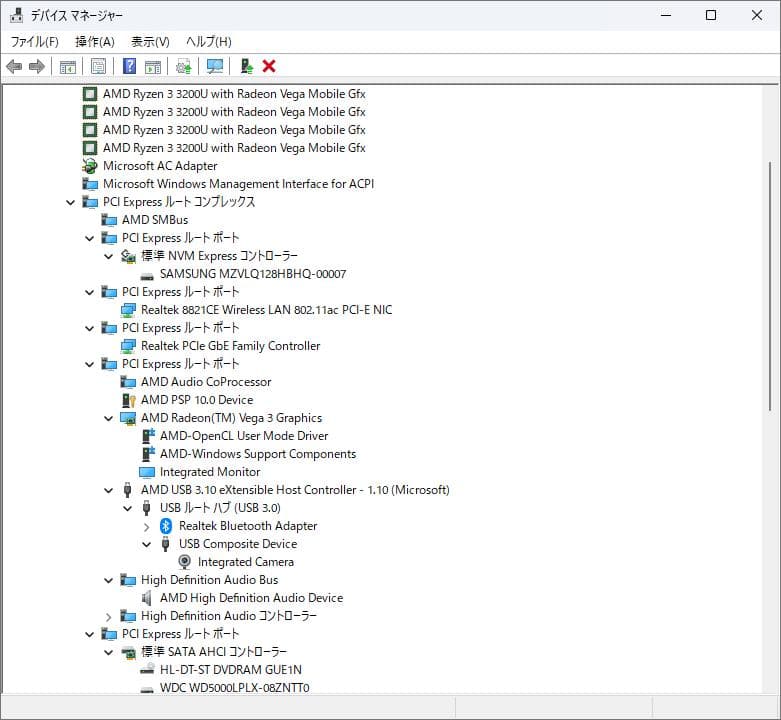The height and width of the screenshot is (720, 781).
Task: Open the ヘルプ(H) menu
Action: tap(209, 42)
